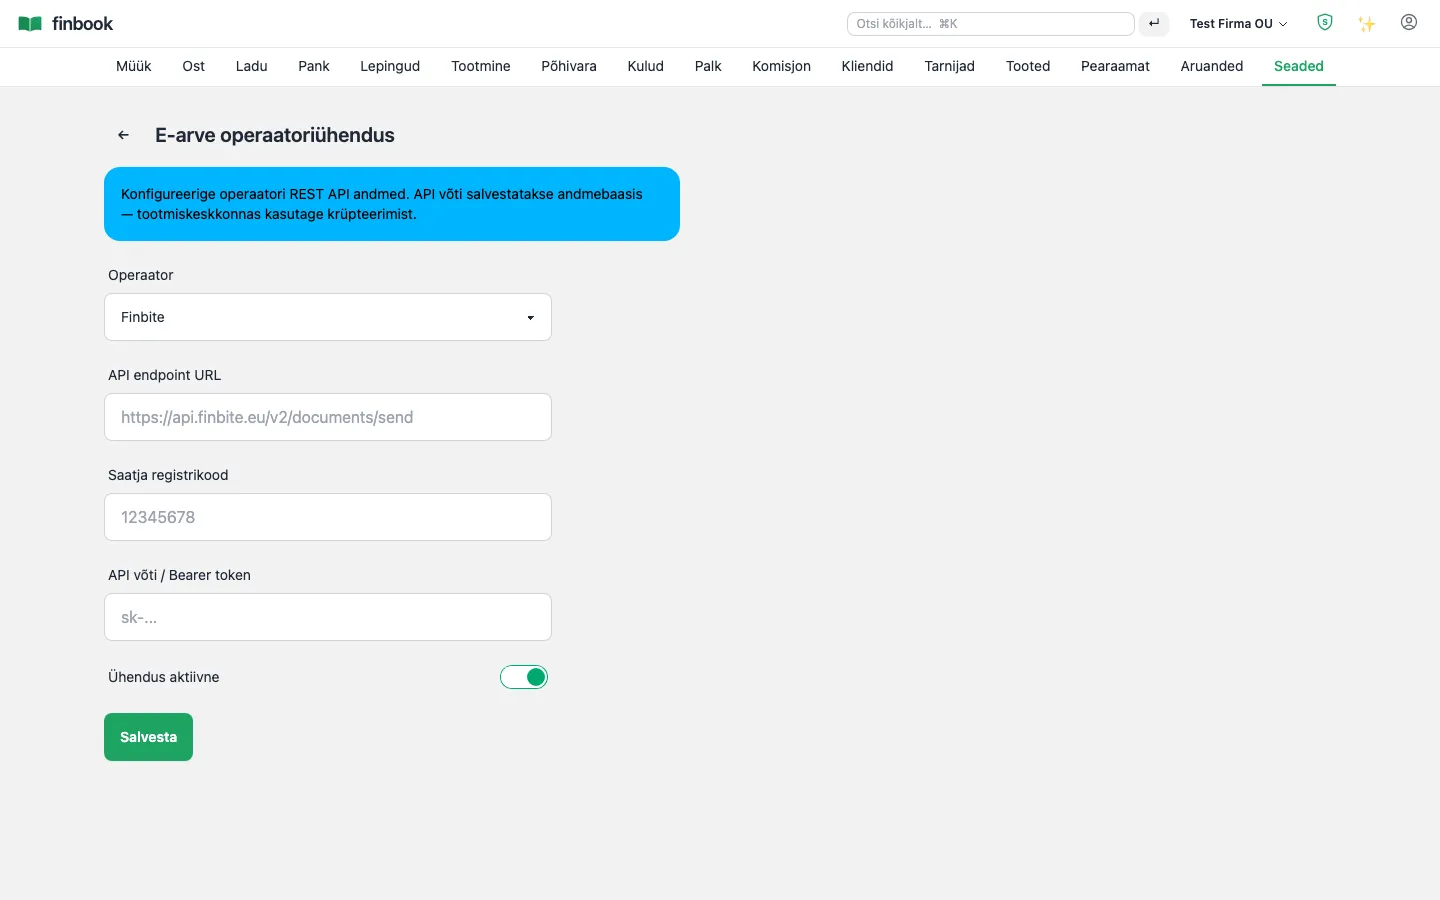Viewport: 1440px width, 900px height.
Task: Open the Pank menu
Action: pyautogui.click(x=314, y=66)
